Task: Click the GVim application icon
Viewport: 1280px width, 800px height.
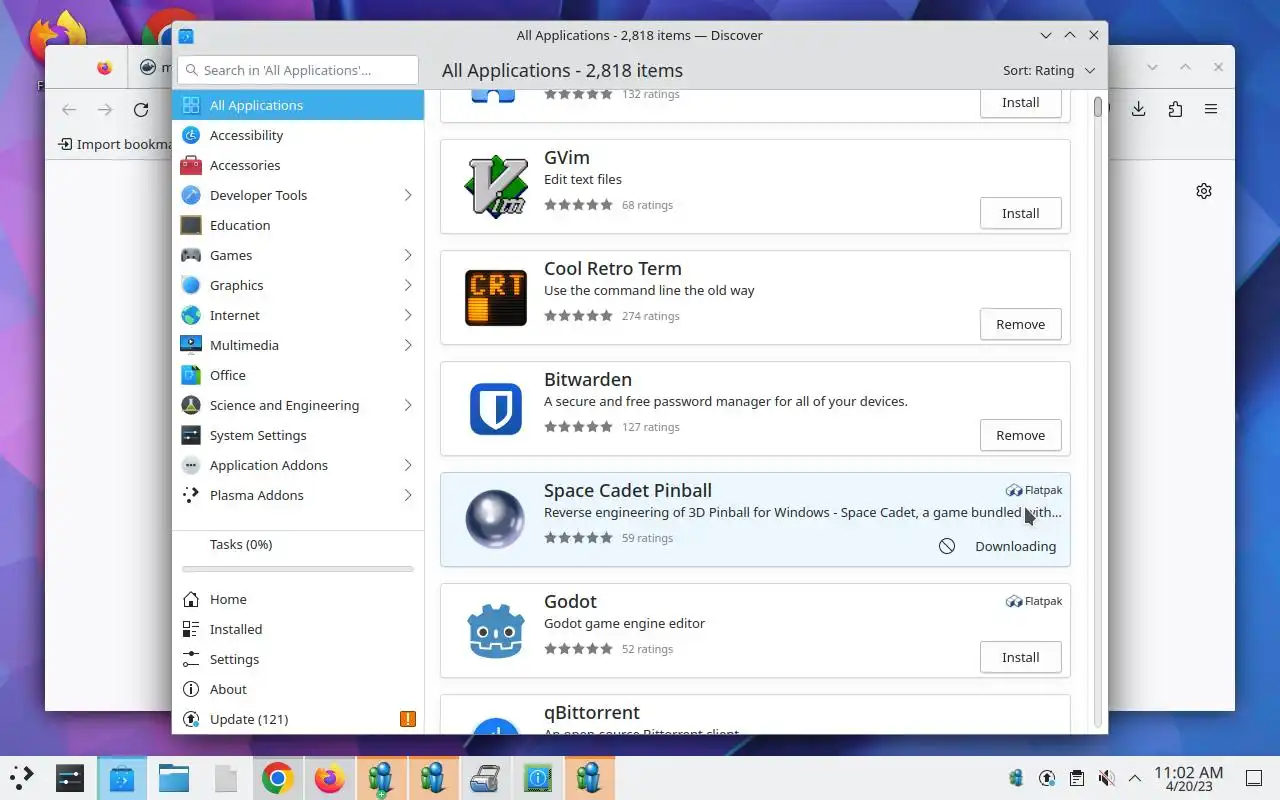Action: (x=496, y=186)
